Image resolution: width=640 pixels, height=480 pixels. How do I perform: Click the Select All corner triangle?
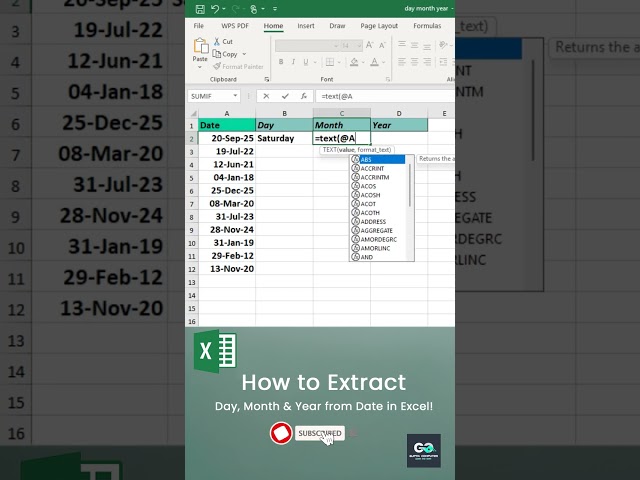(193, 113)
